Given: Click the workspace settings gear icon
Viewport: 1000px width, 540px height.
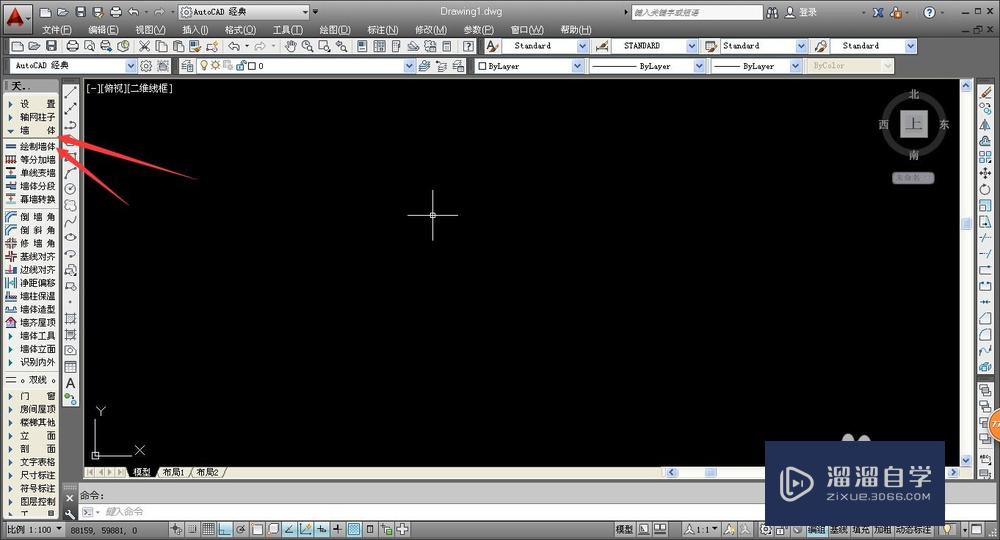Looking at the screenshot, I should pos(146,66).
